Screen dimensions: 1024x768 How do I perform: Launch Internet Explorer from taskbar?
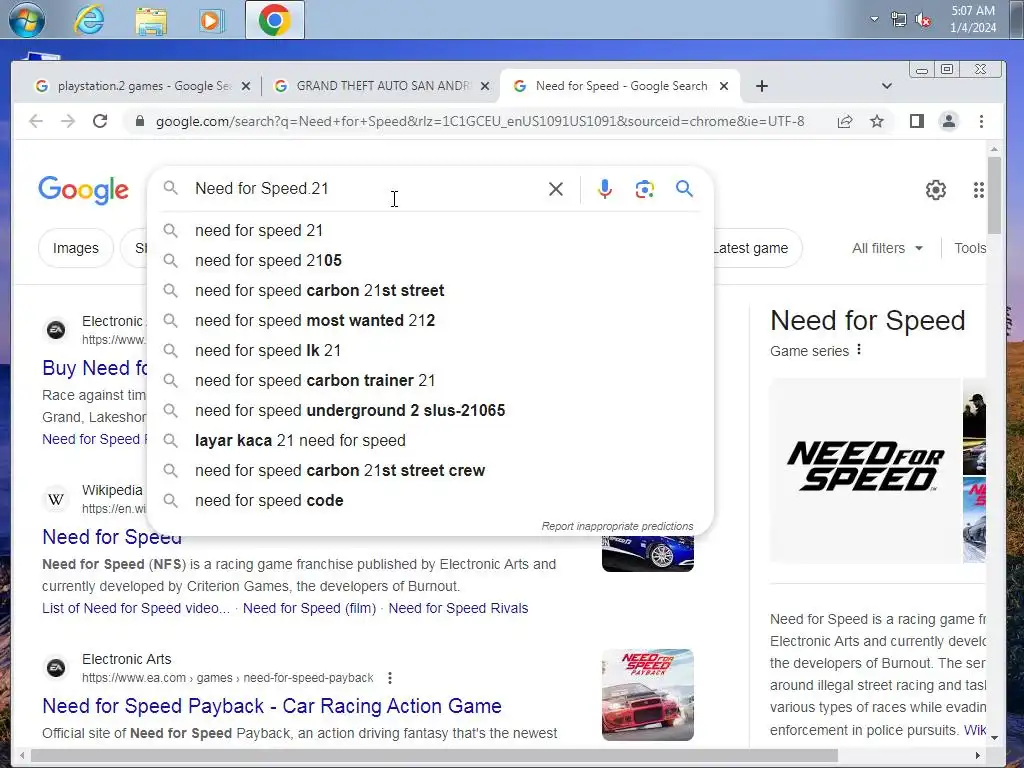coord(89,20)
